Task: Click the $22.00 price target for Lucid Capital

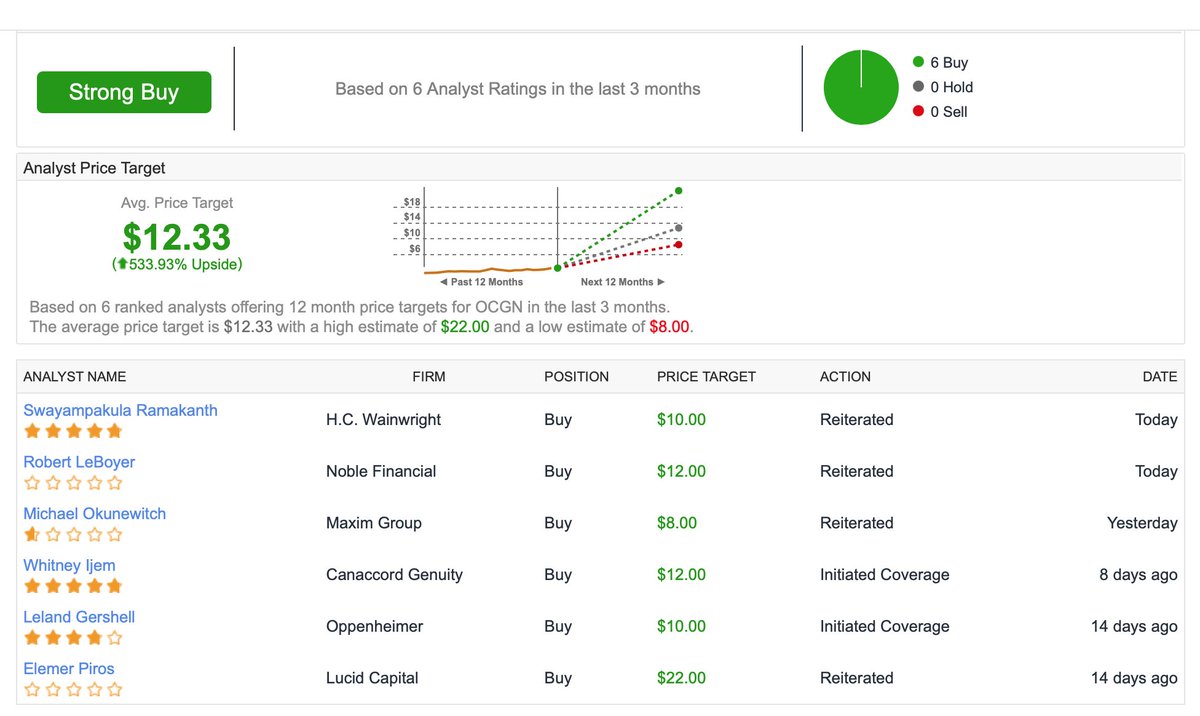Action: pos(681,678)
